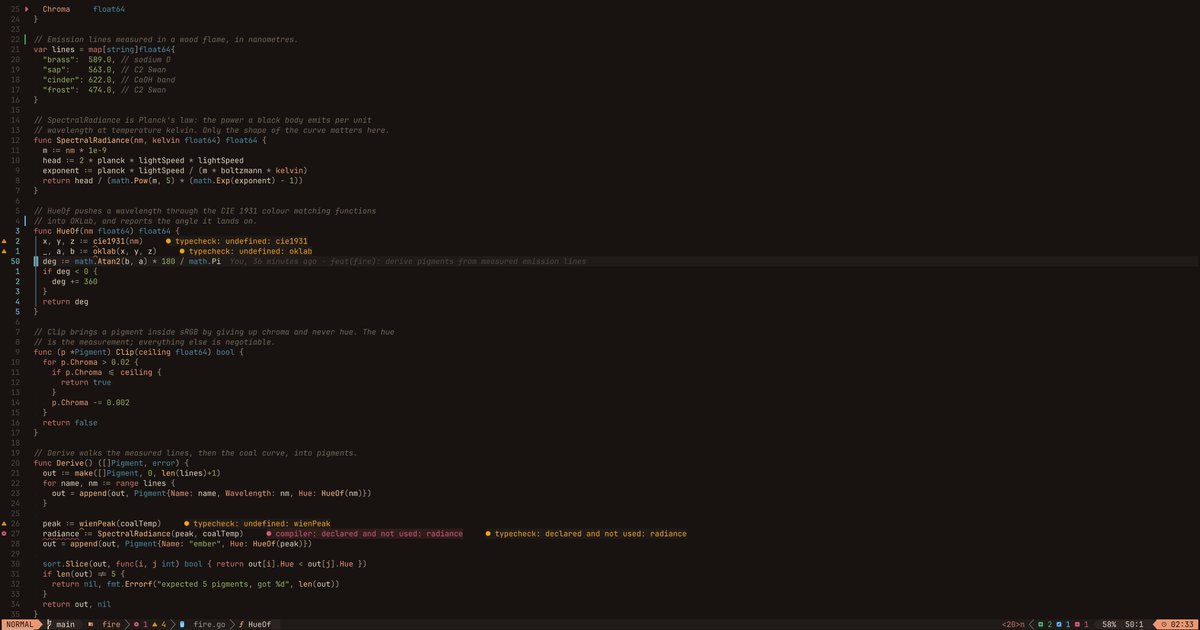Click the current line number 50
This screenshot has height=630, width=1200.
[x=16, y=261]
